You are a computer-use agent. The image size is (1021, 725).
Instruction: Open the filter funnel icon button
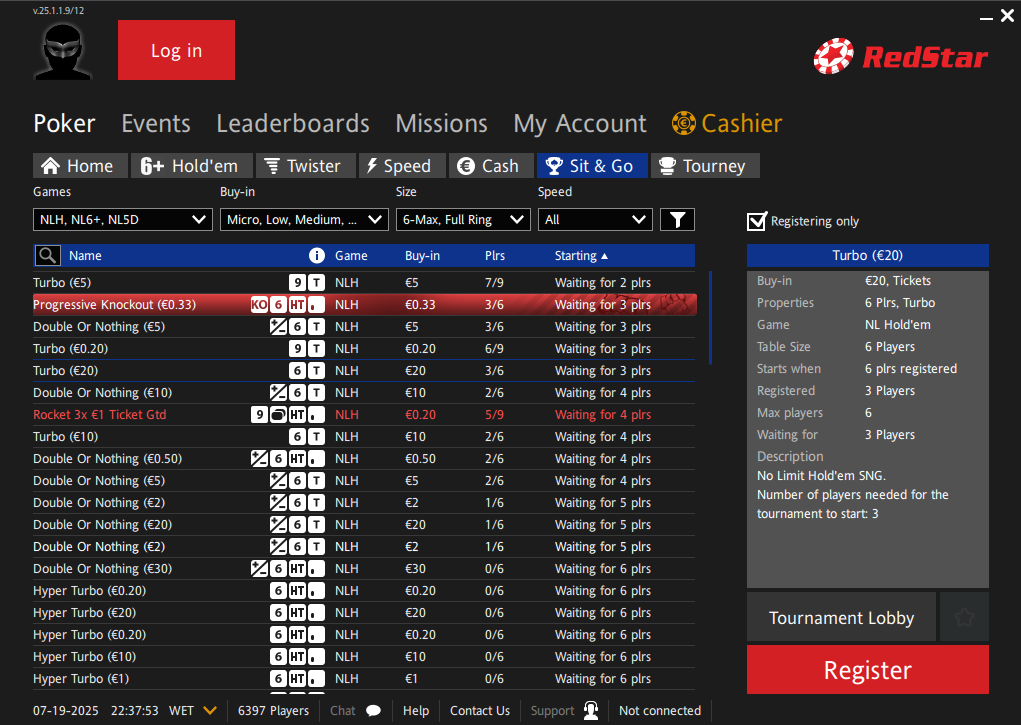coord(677,220)
